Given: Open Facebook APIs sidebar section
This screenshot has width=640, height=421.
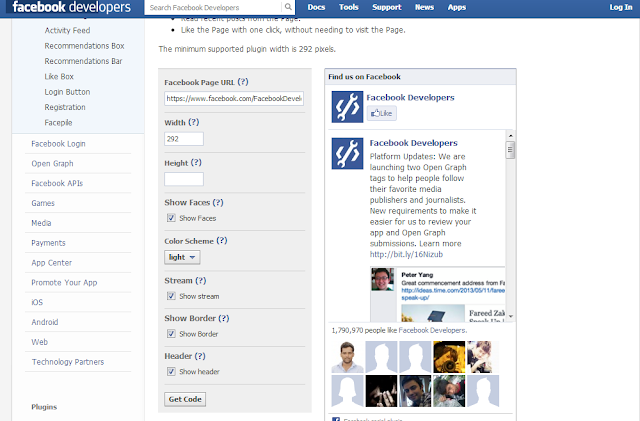Looking at the screenshot, I should pos(57,183).
